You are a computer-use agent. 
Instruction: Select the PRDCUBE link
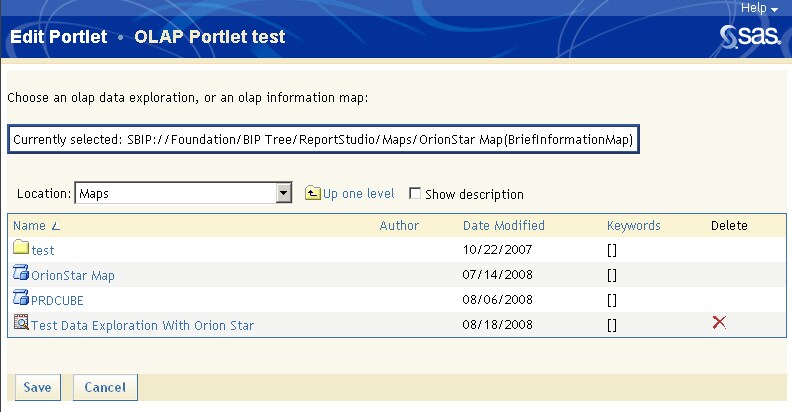(57, 301)
